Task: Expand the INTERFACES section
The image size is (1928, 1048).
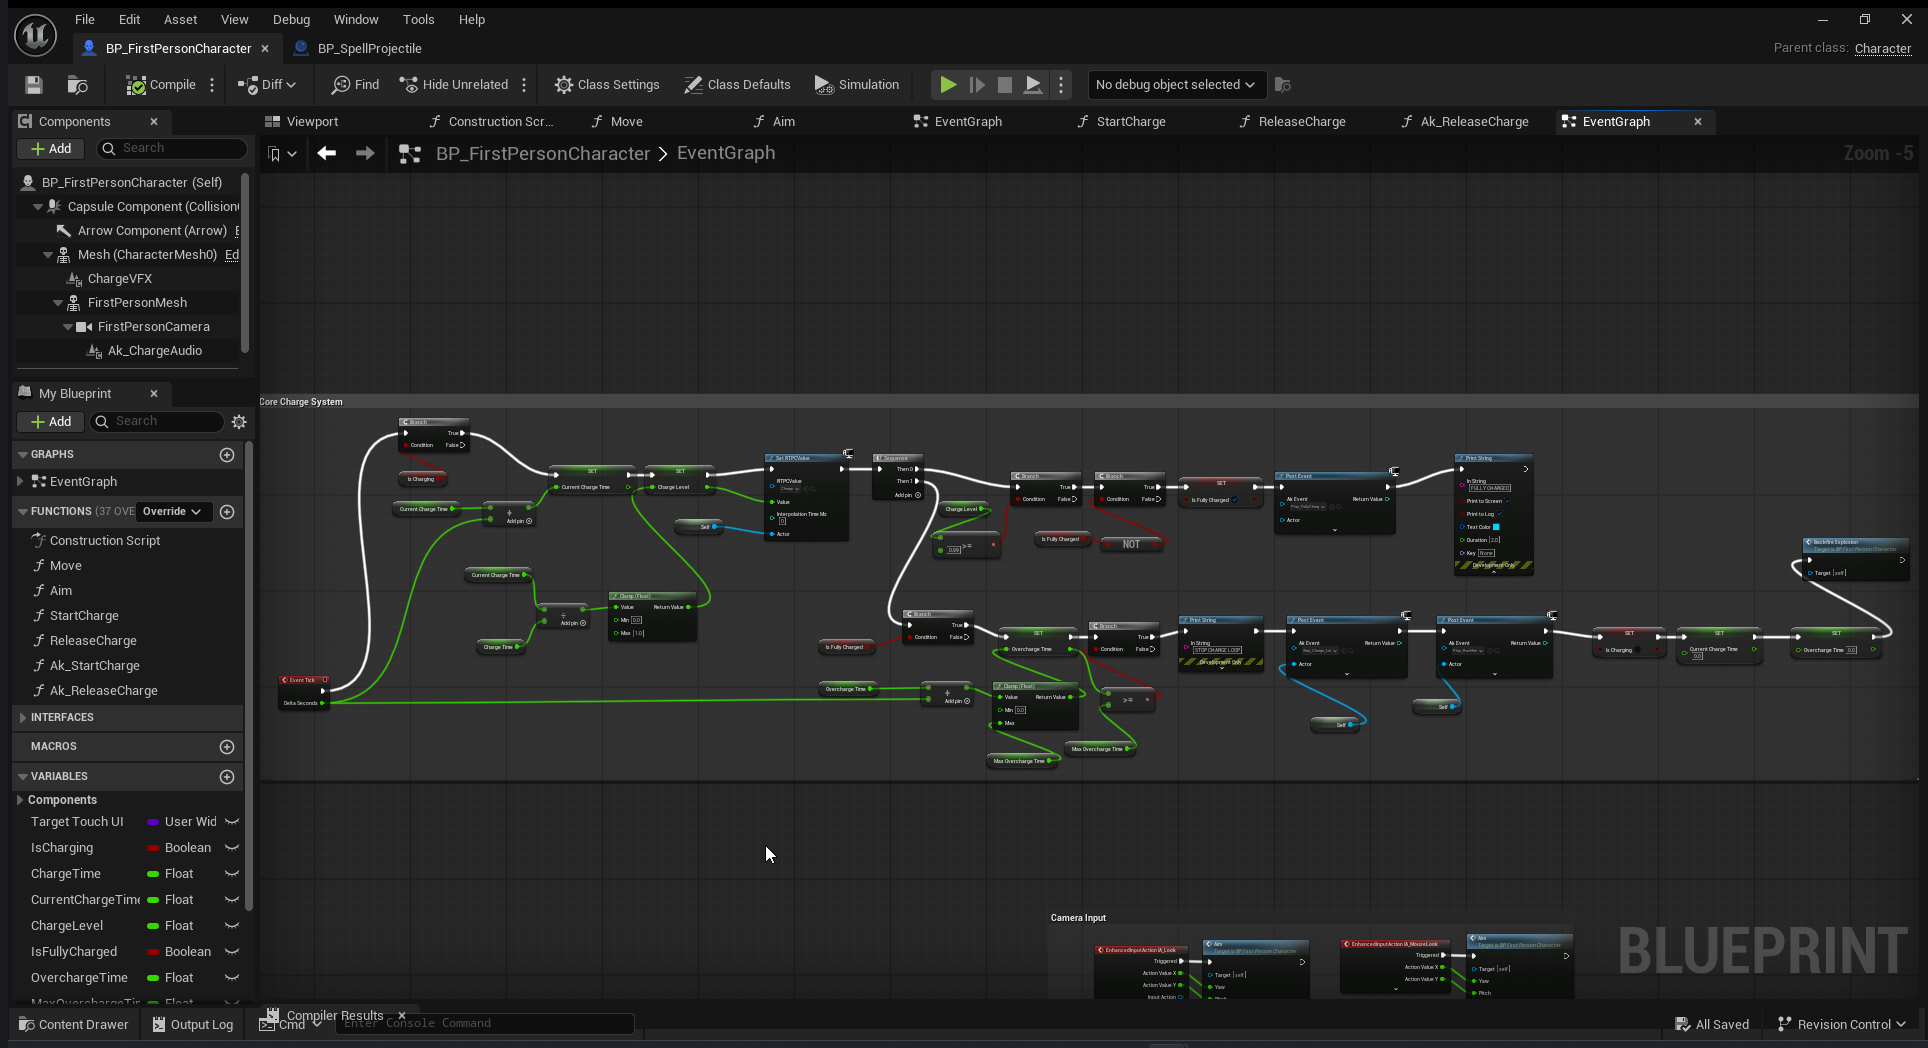Action: point(22,717)
